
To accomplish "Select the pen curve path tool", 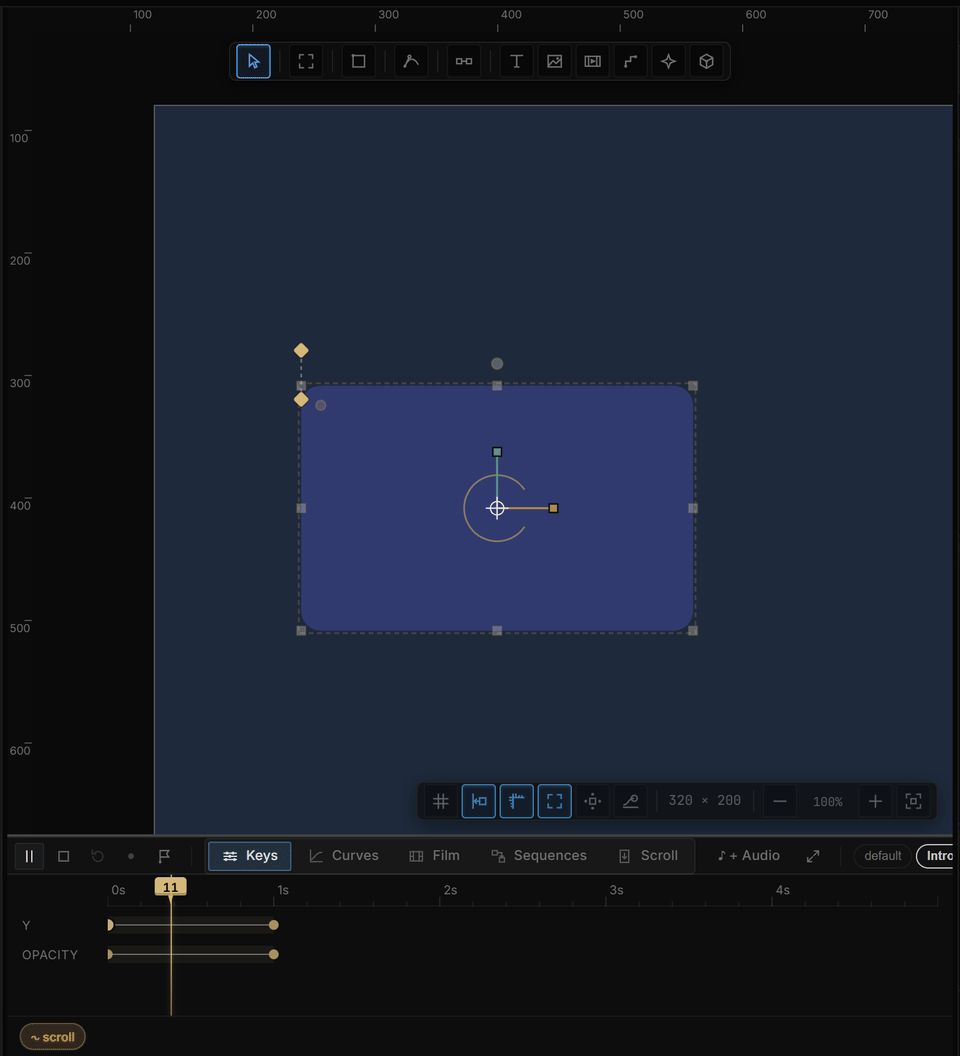I will point(411,61).
